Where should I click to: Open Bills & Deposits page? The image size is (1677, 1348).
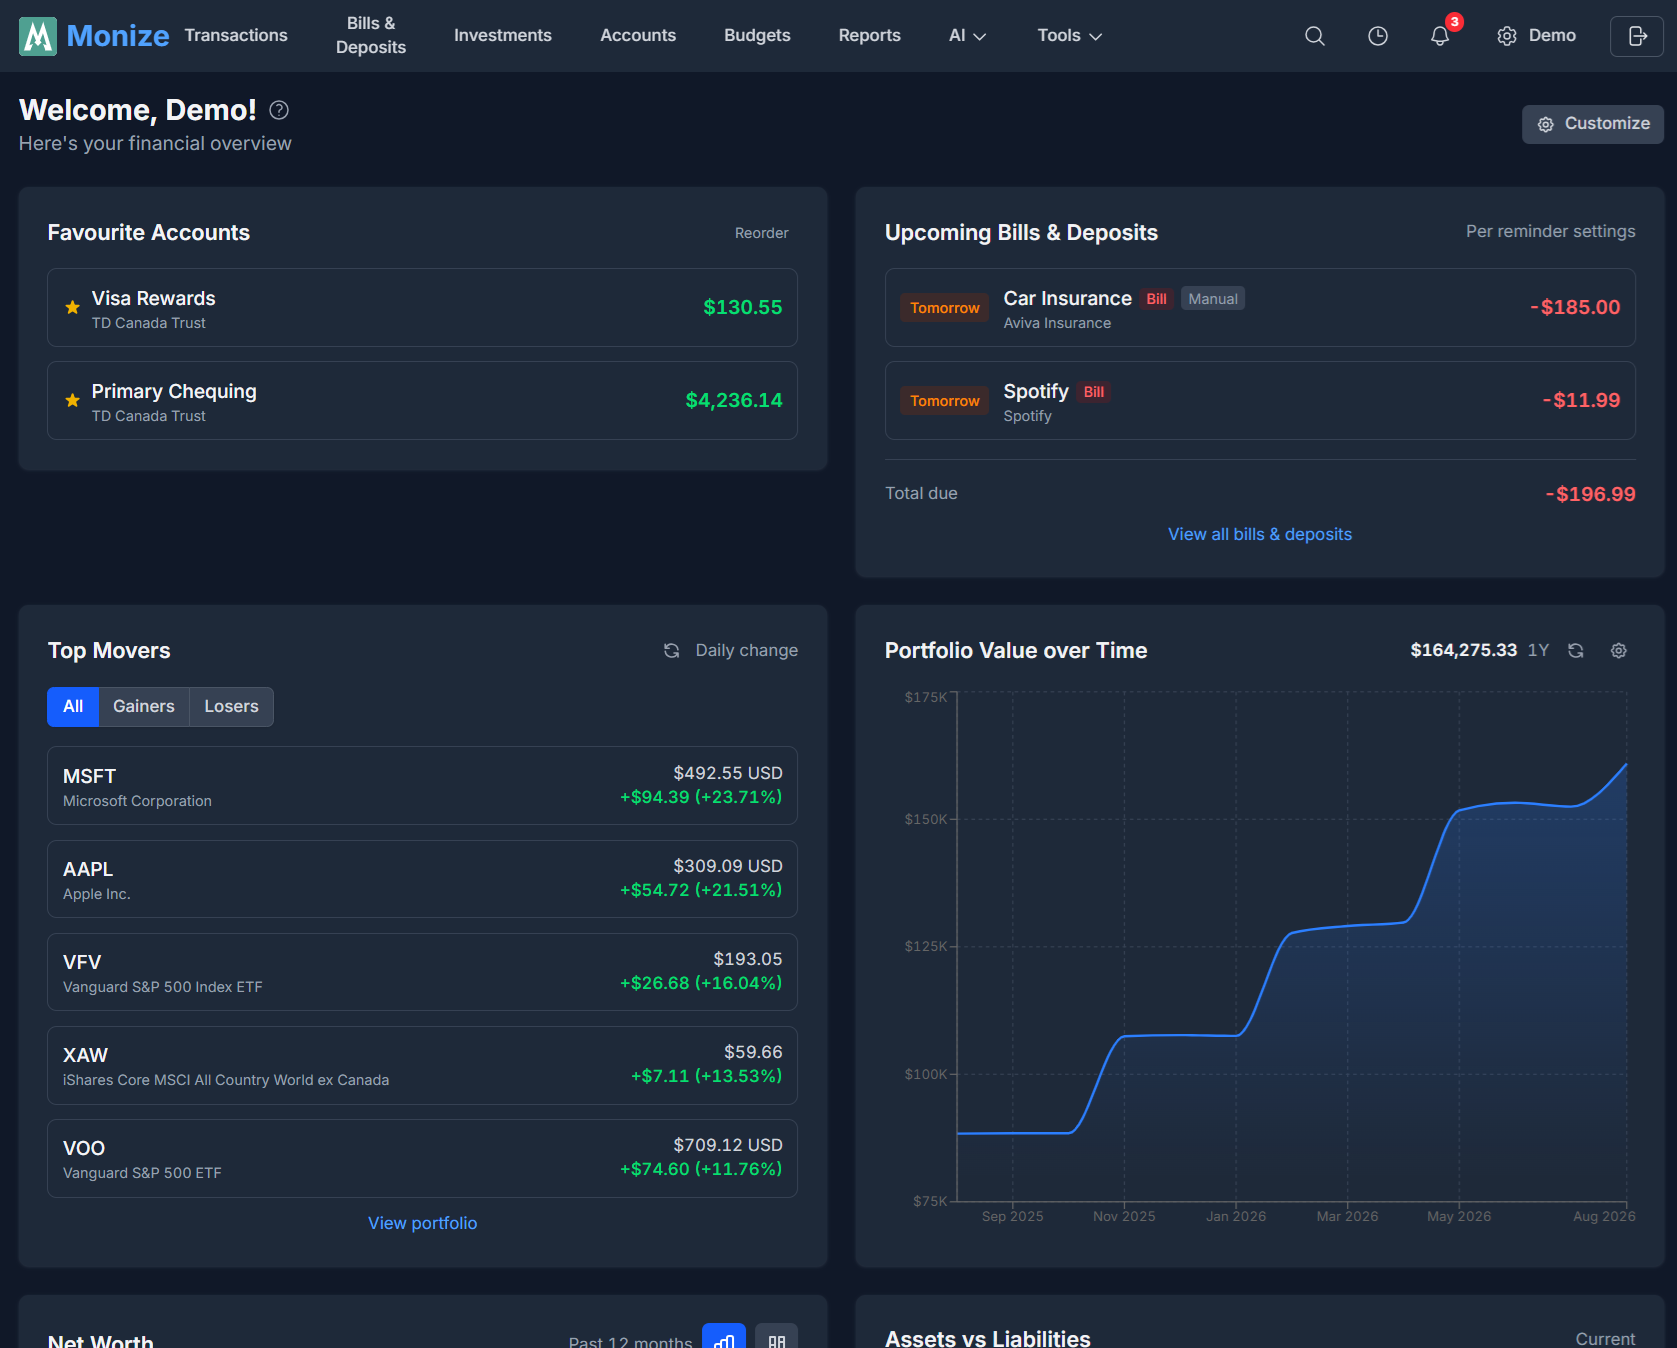click(x=371, y=36)
